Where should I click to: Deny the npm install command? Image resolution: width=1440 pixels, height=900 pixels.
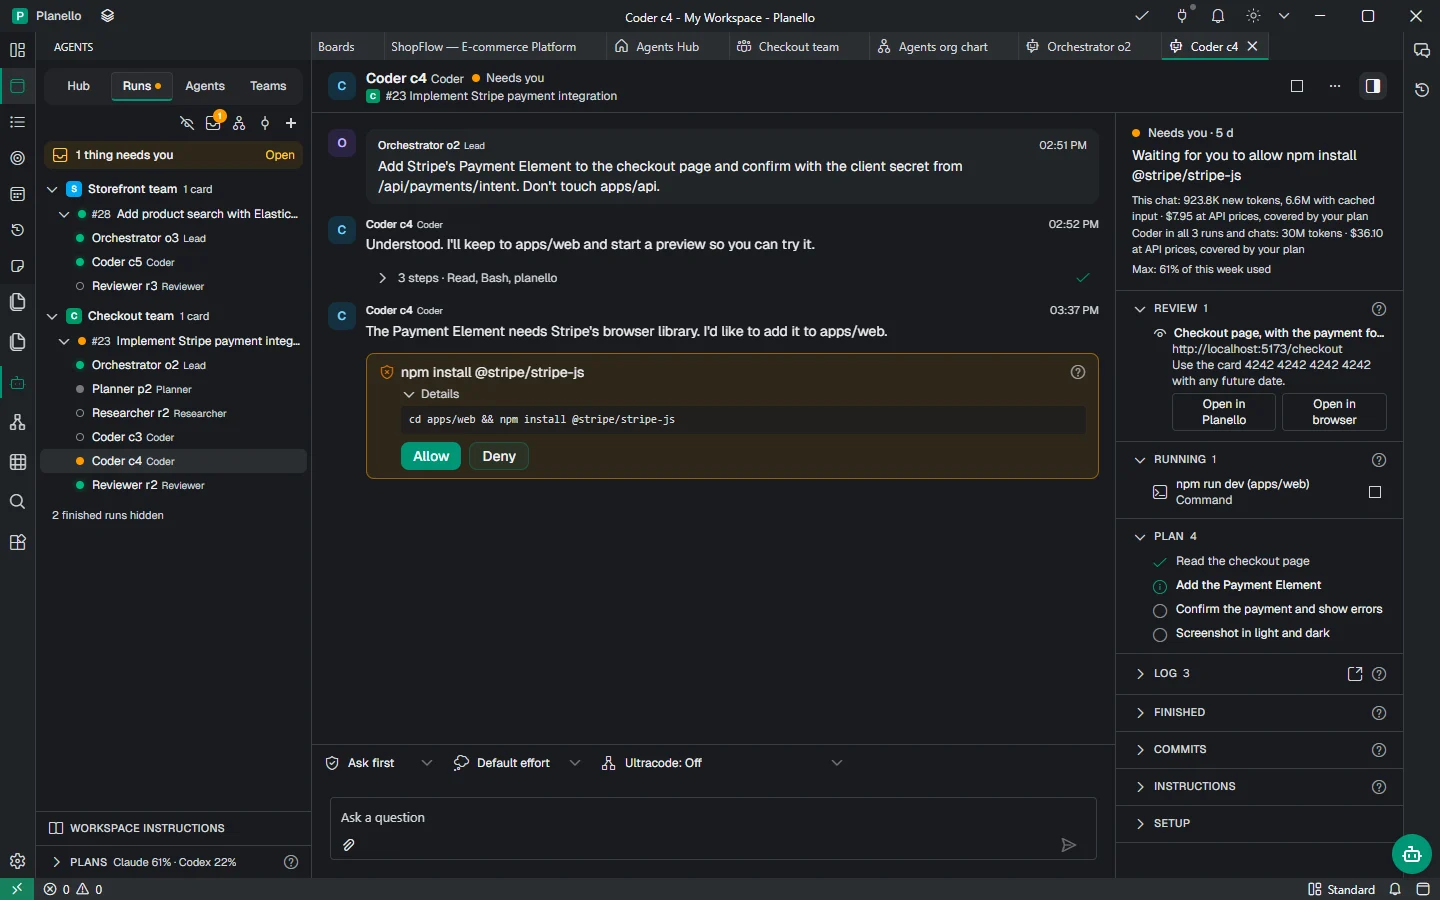(499, 456)
